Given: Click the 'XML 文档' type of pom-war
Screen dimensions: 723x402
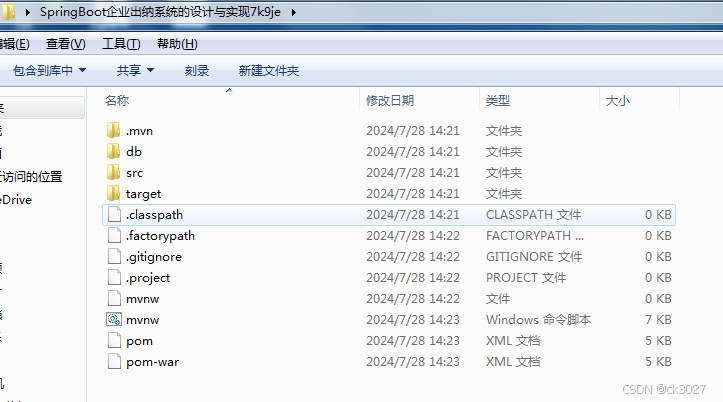Looking at the screenshot, I should pos(513,362).
